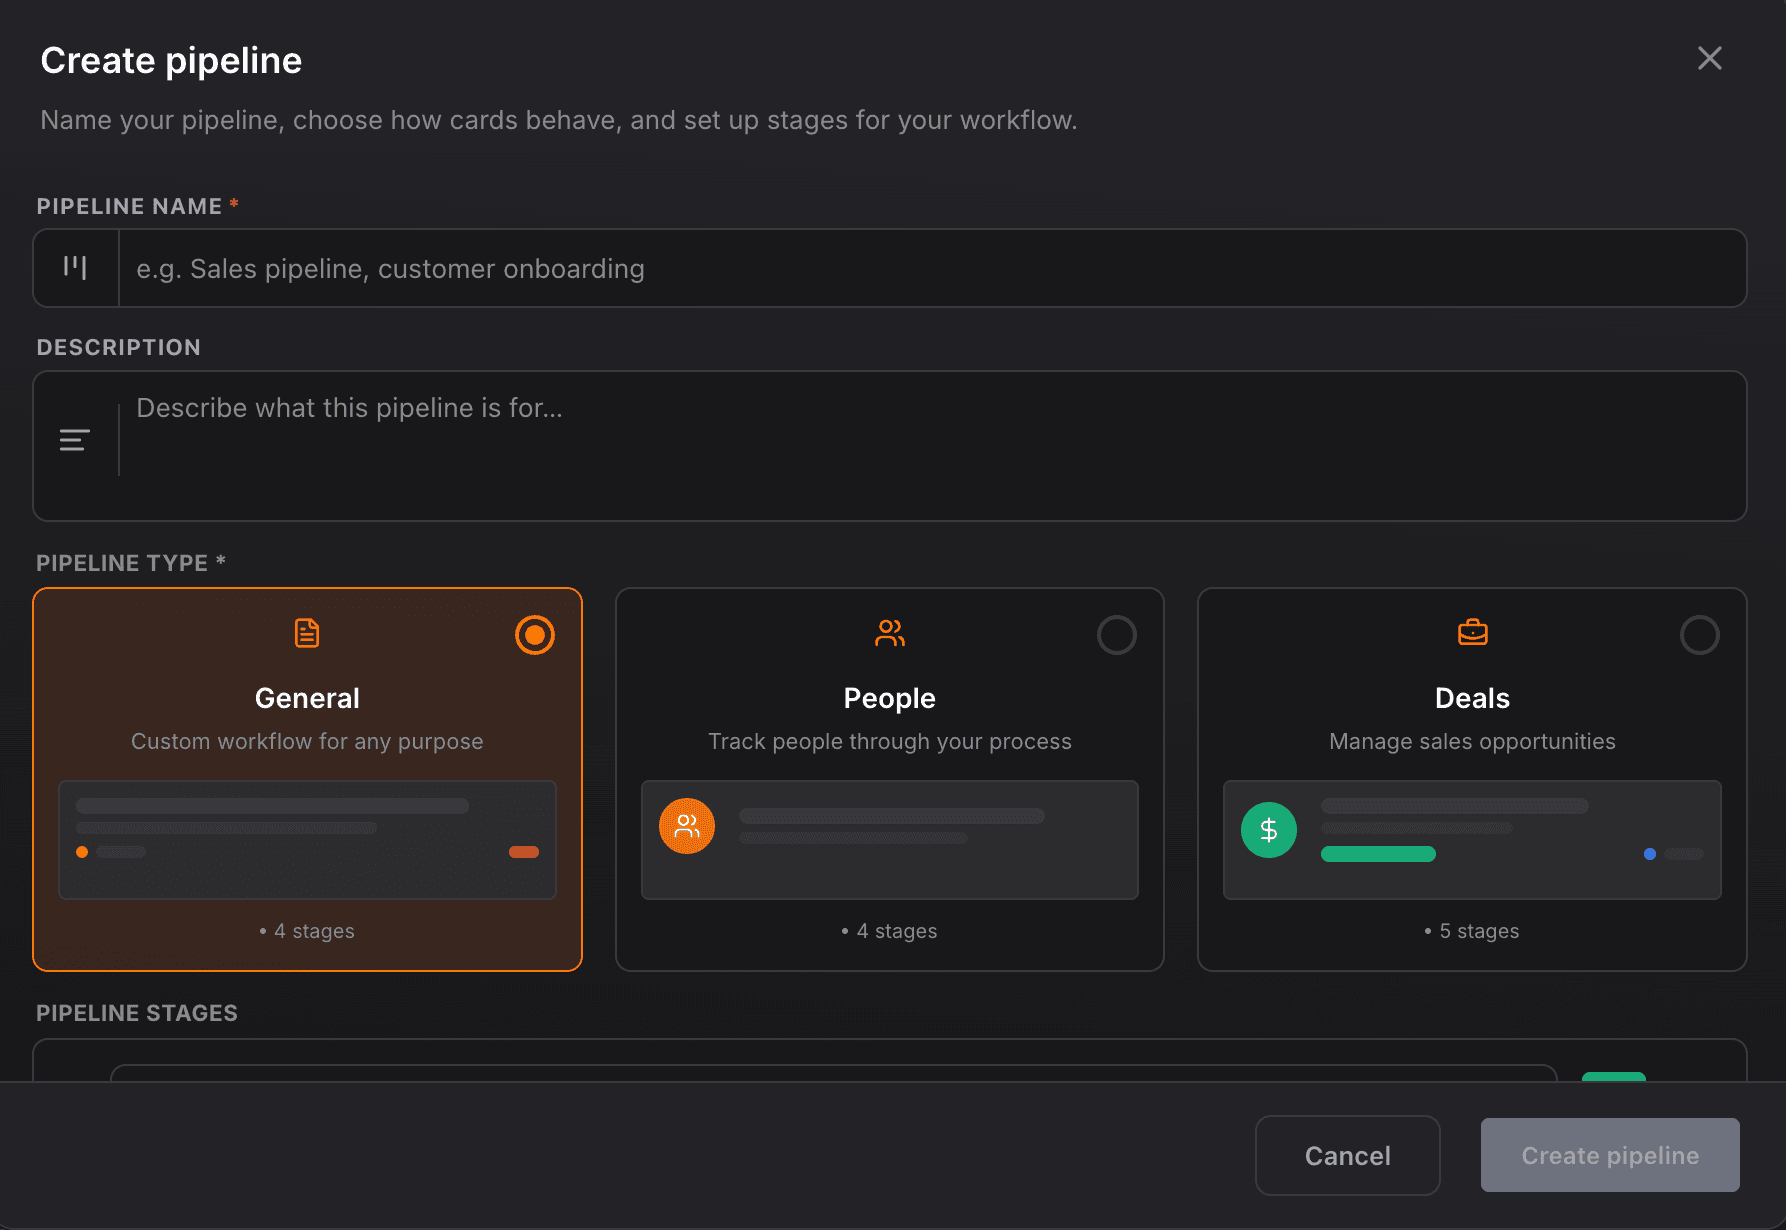Click the green progress bar in Deals preview
The image size is (1786, 1230).
coord(1378,854)
